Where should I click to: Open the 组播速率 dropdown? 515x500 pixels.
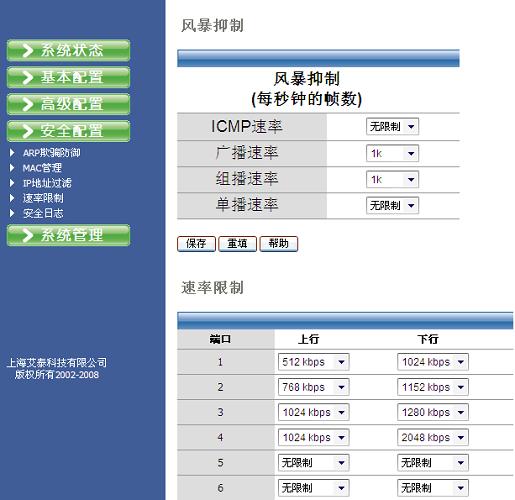(392, 180)
